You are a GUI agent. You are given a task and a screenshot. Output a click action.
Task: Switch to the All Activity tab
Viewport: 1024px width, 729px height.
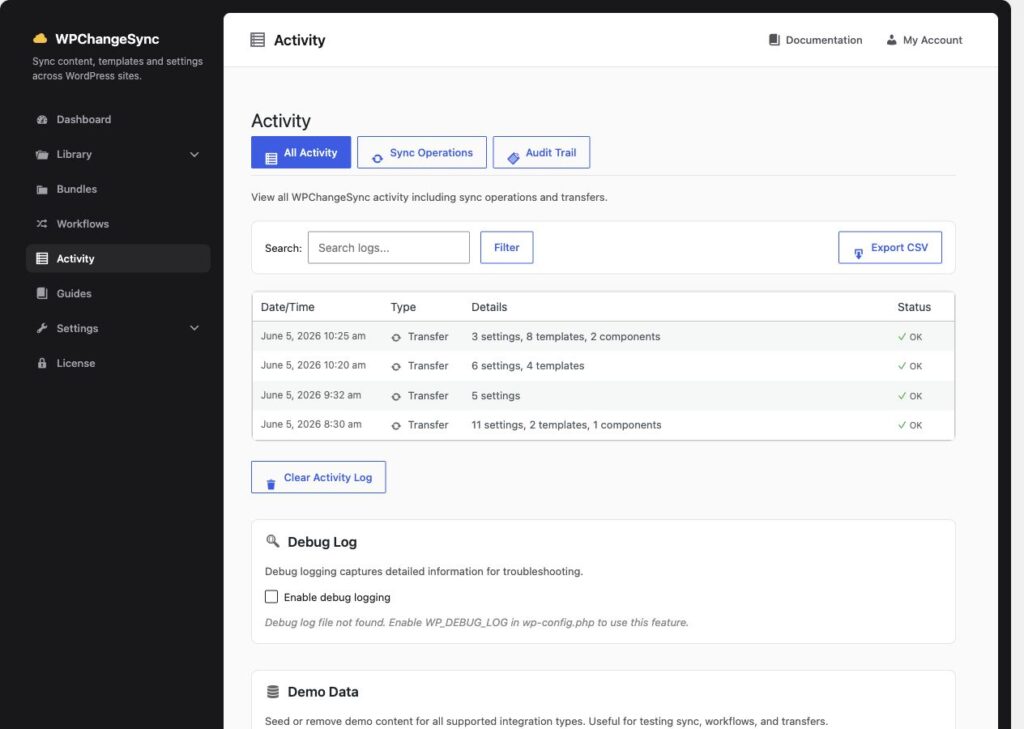click(301, 152)
